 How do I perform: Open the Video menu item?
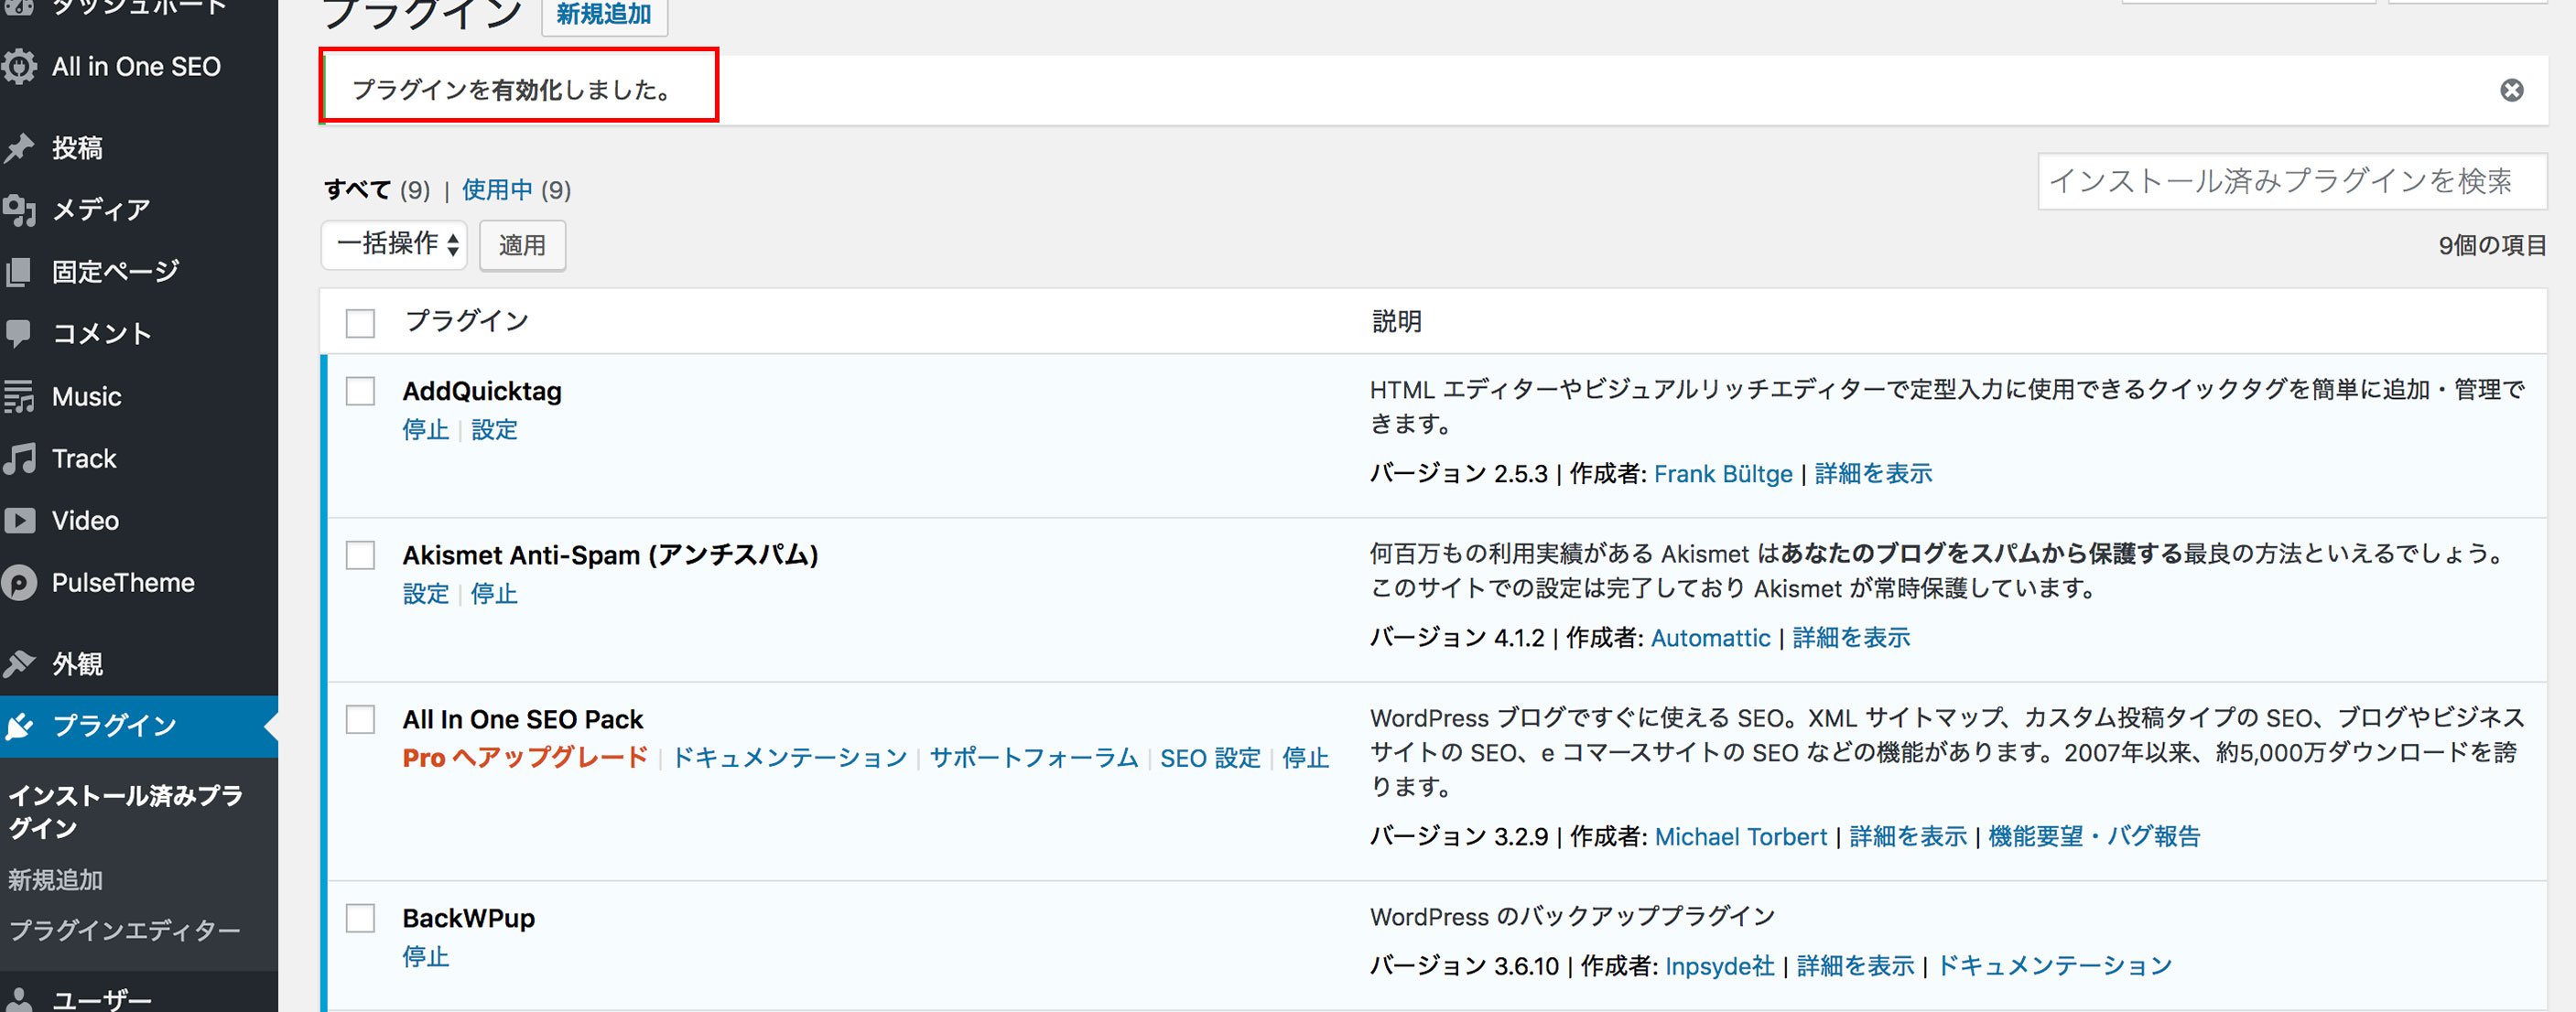tap(85, 520)
